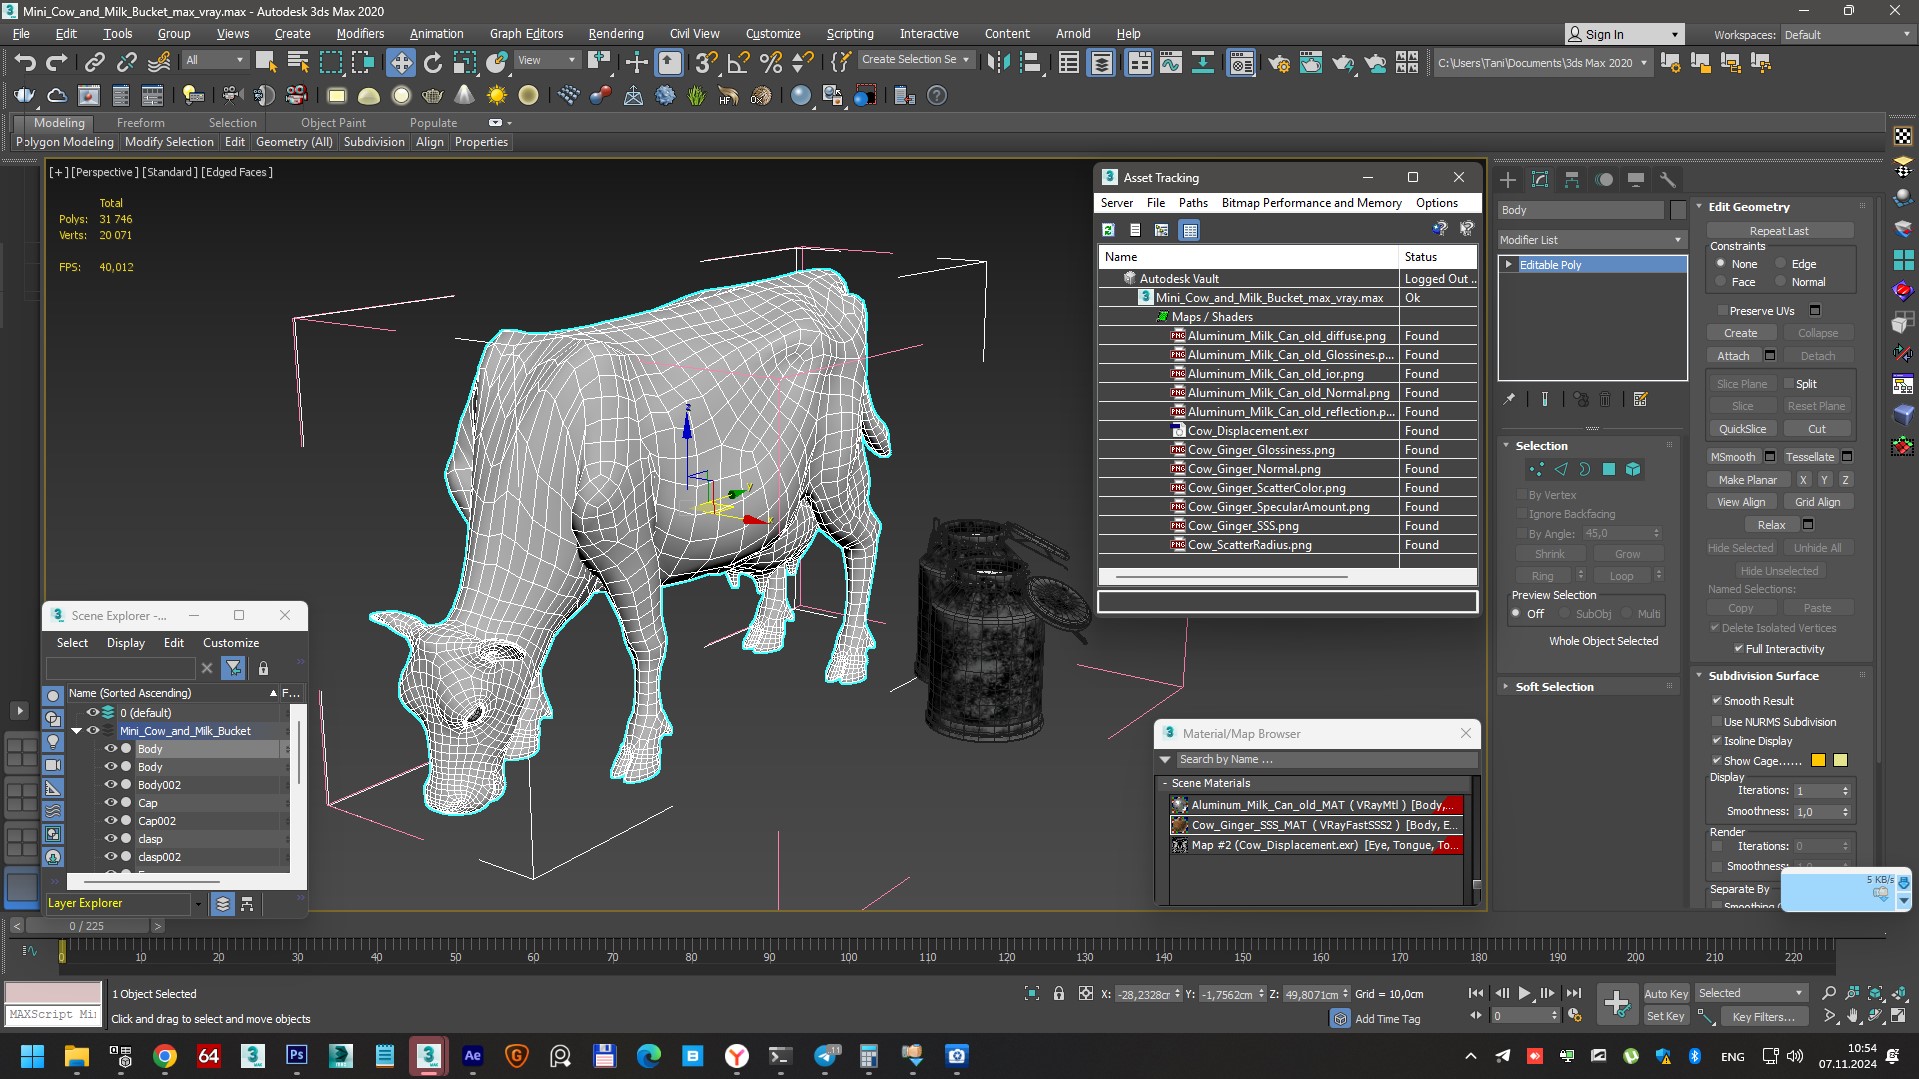Open the Modifiers menu

pos(360,34)
